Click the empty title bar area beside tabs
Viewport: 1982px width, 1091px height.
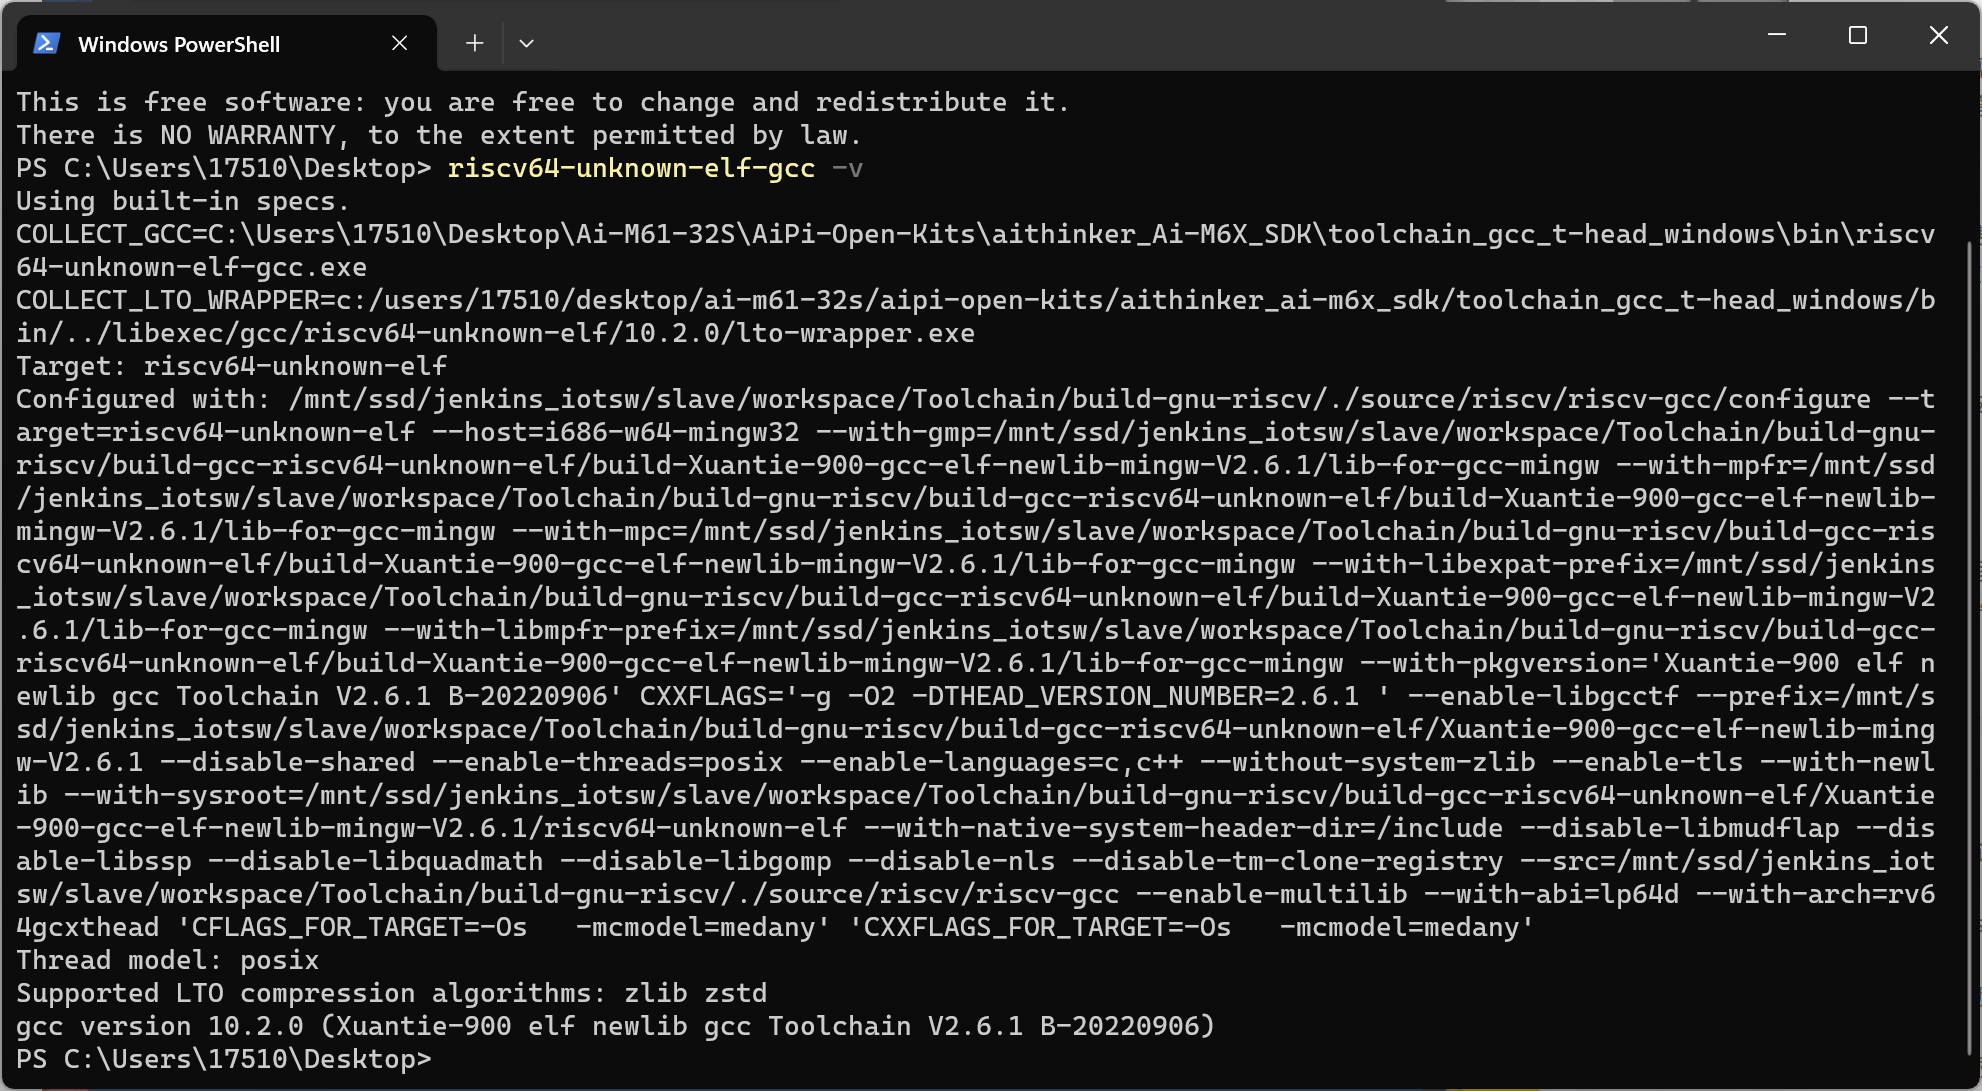point(1140,36)
